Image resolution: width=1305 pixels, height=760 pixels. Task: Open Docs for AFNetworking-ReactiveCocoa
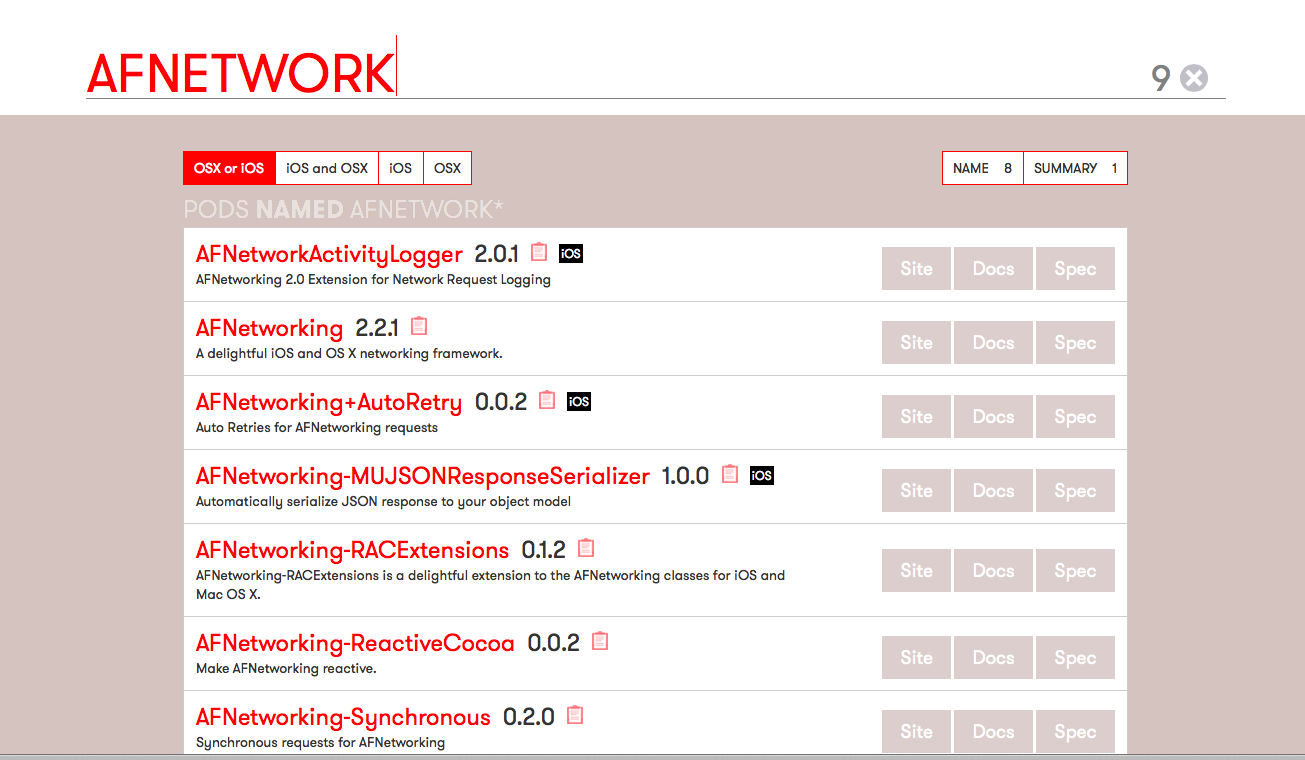[x=993, y=658]
